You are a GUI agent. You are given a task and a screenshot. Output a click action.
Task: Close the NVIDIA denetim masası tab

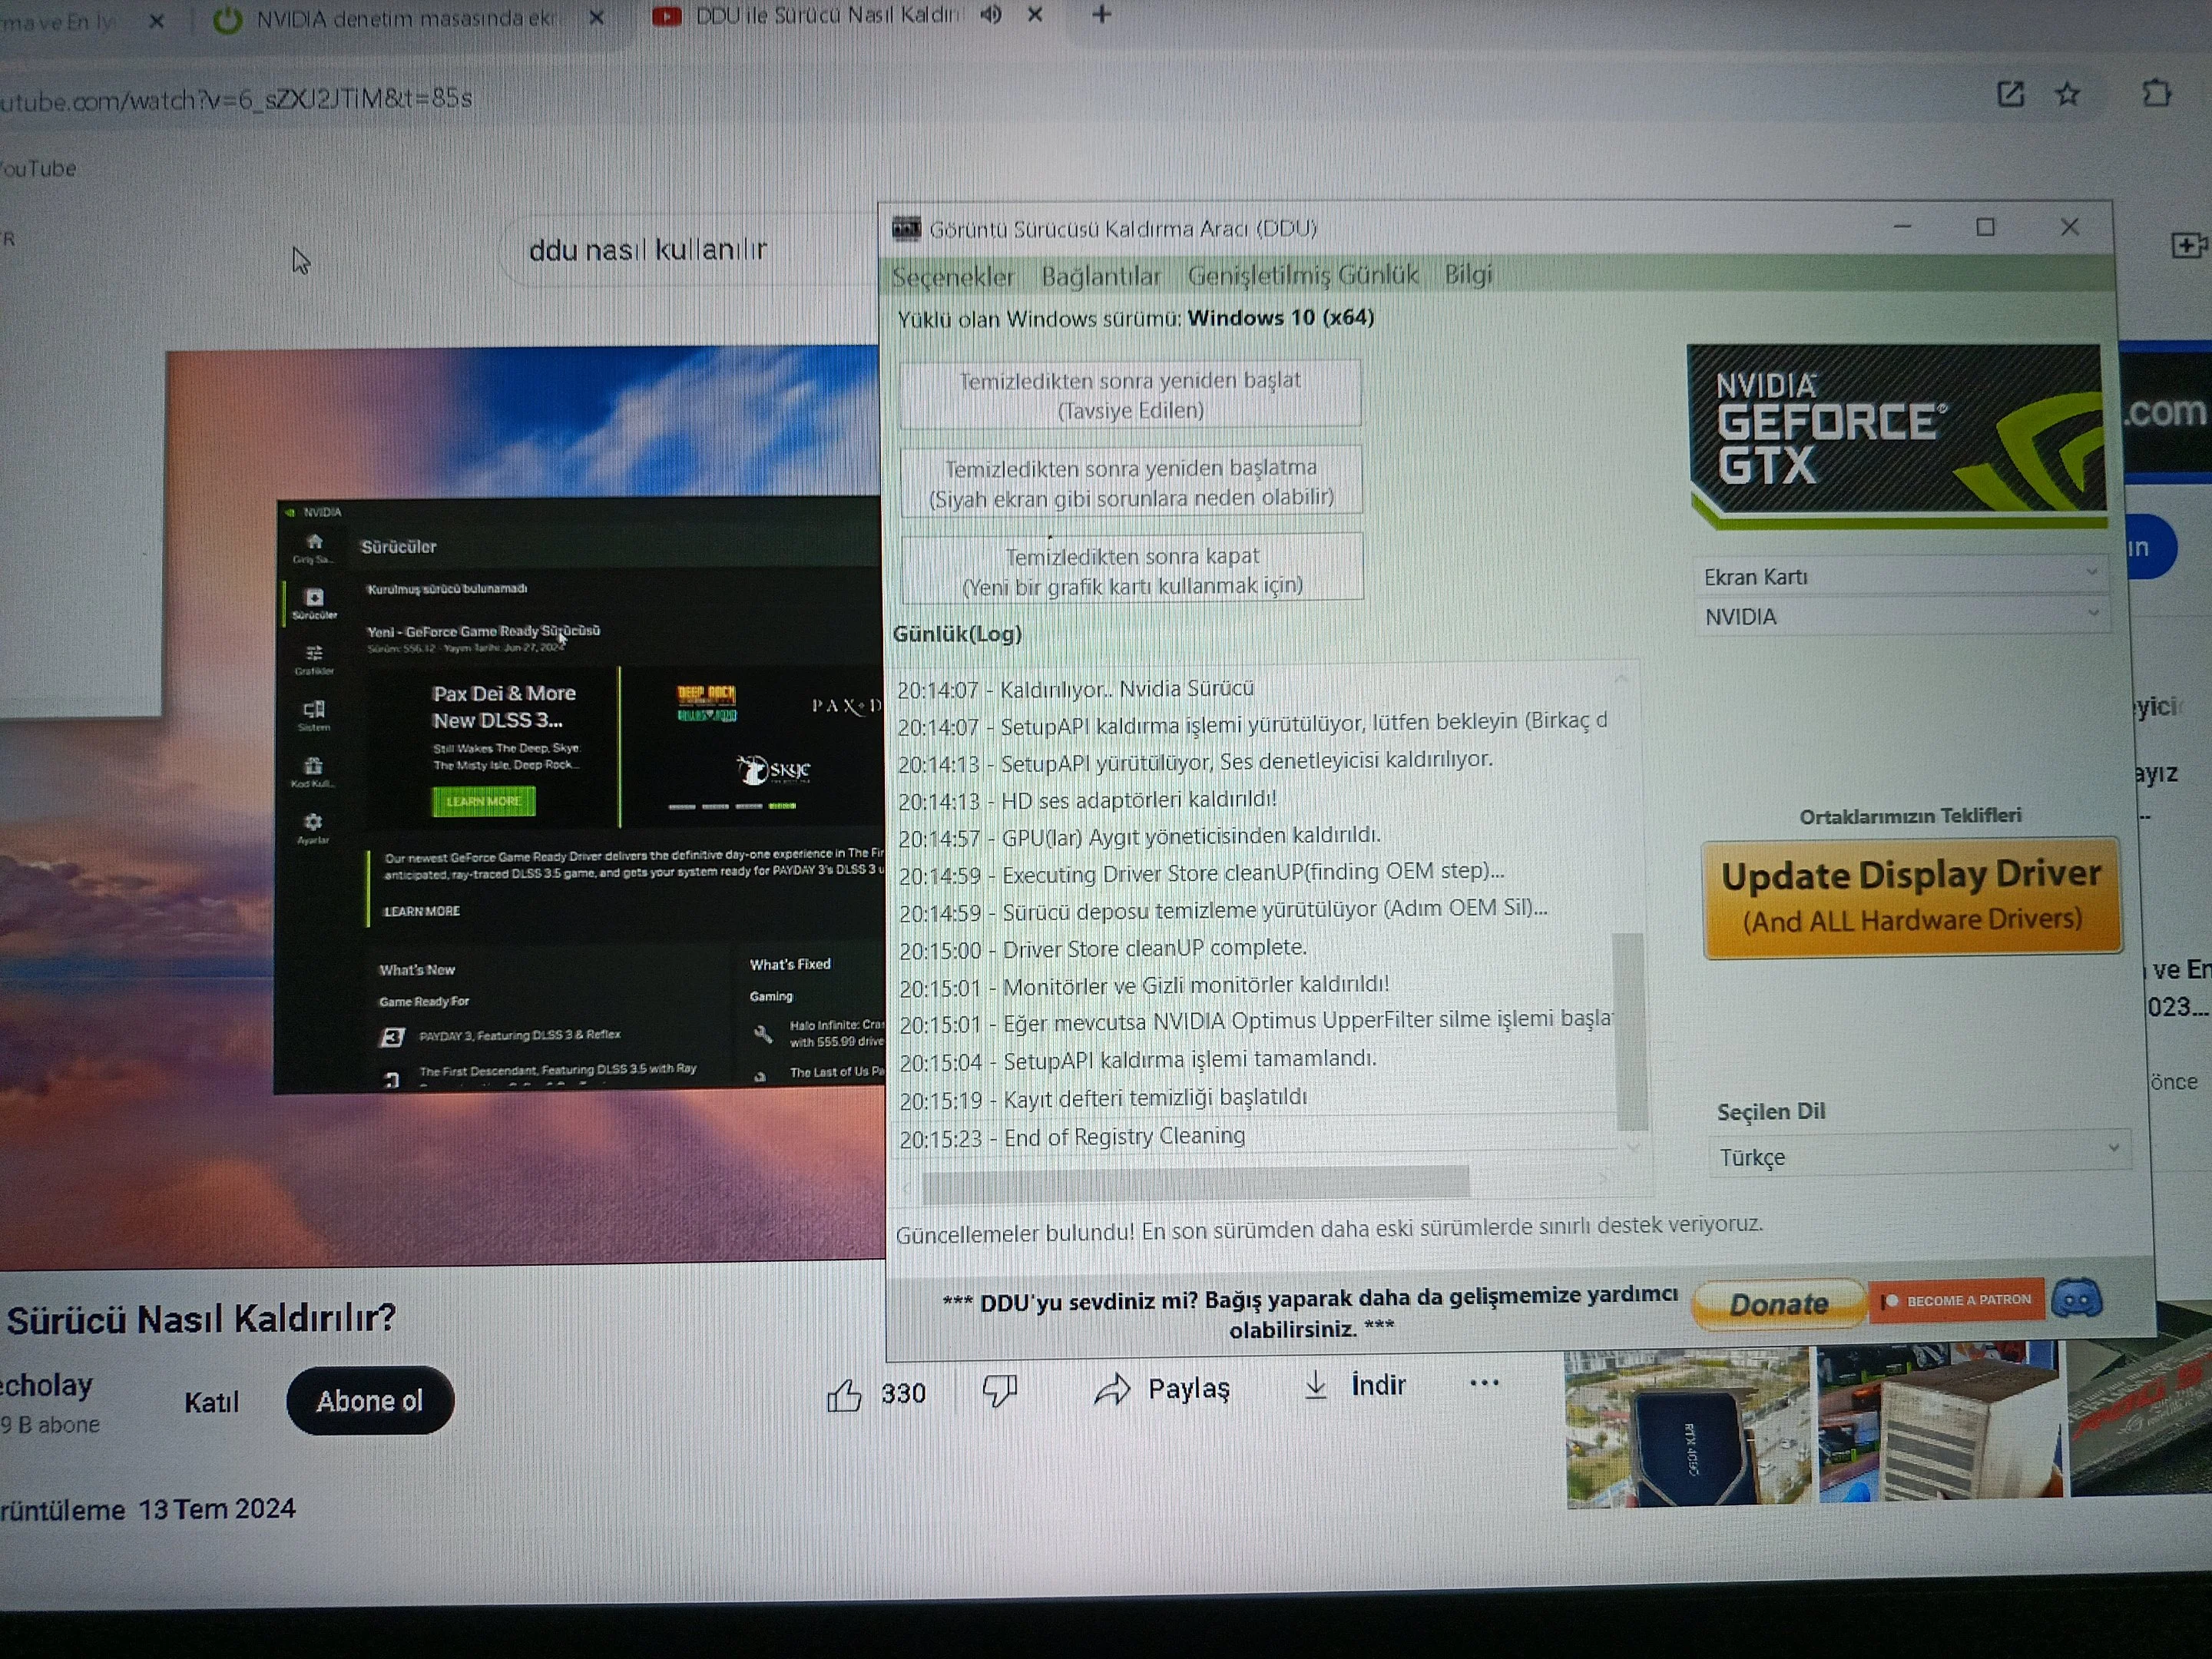[596, 17]
